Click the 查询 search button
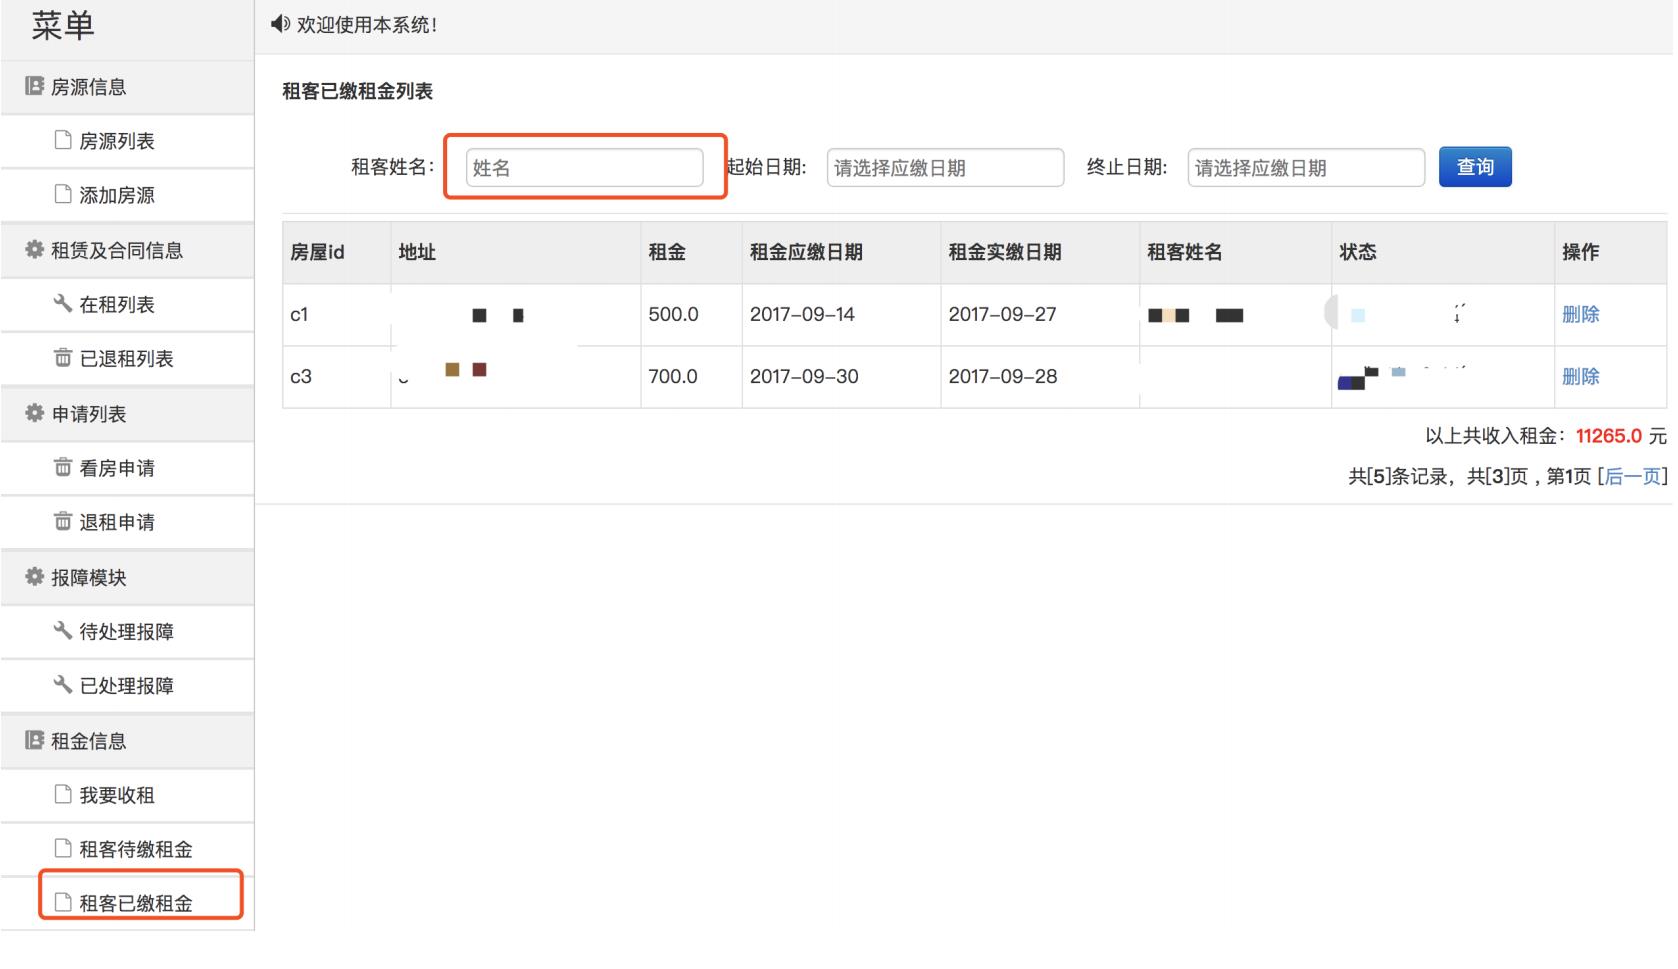This screenshot has height=969, width=1678. pyautogui.click(x=1475, y=167)
